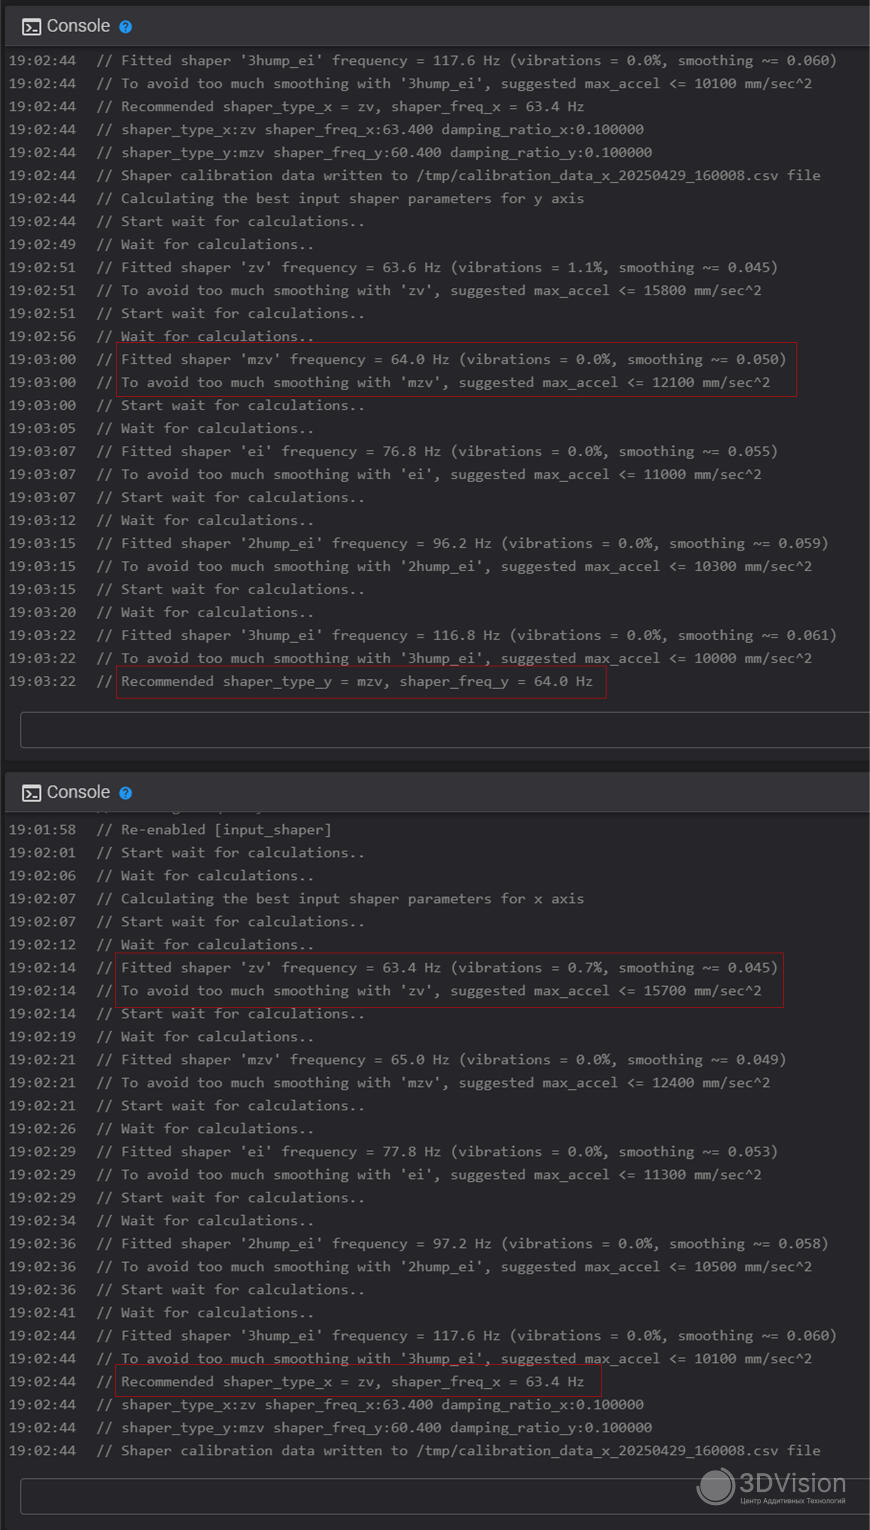870x1530 pixels.
Task: Click the 3DVision logo watermark
Action: tap(772, 1486)
